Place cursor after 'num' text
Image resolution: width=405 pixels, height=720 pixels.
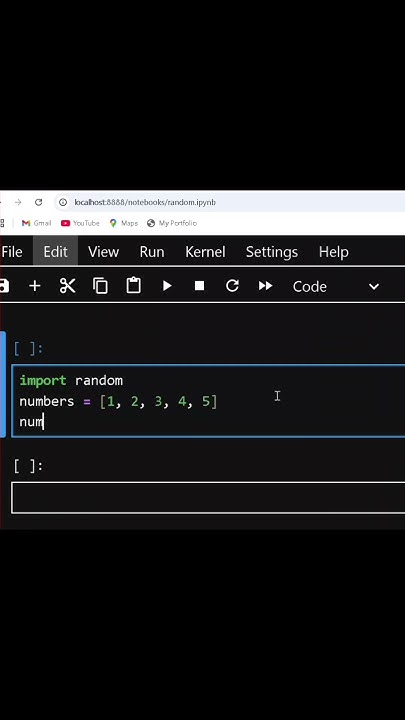[43, 422]
